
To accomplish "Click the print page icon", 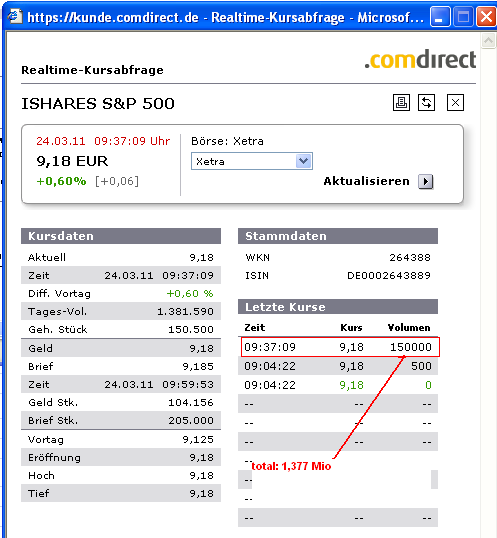I will coord(401,103).
